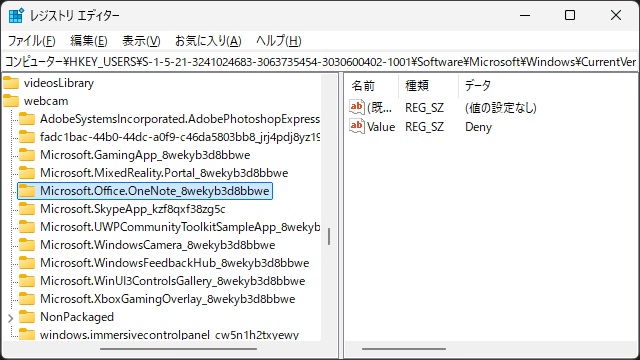
Task: Open the ファイル(F) menu
Action: click(x=31, y=41)
